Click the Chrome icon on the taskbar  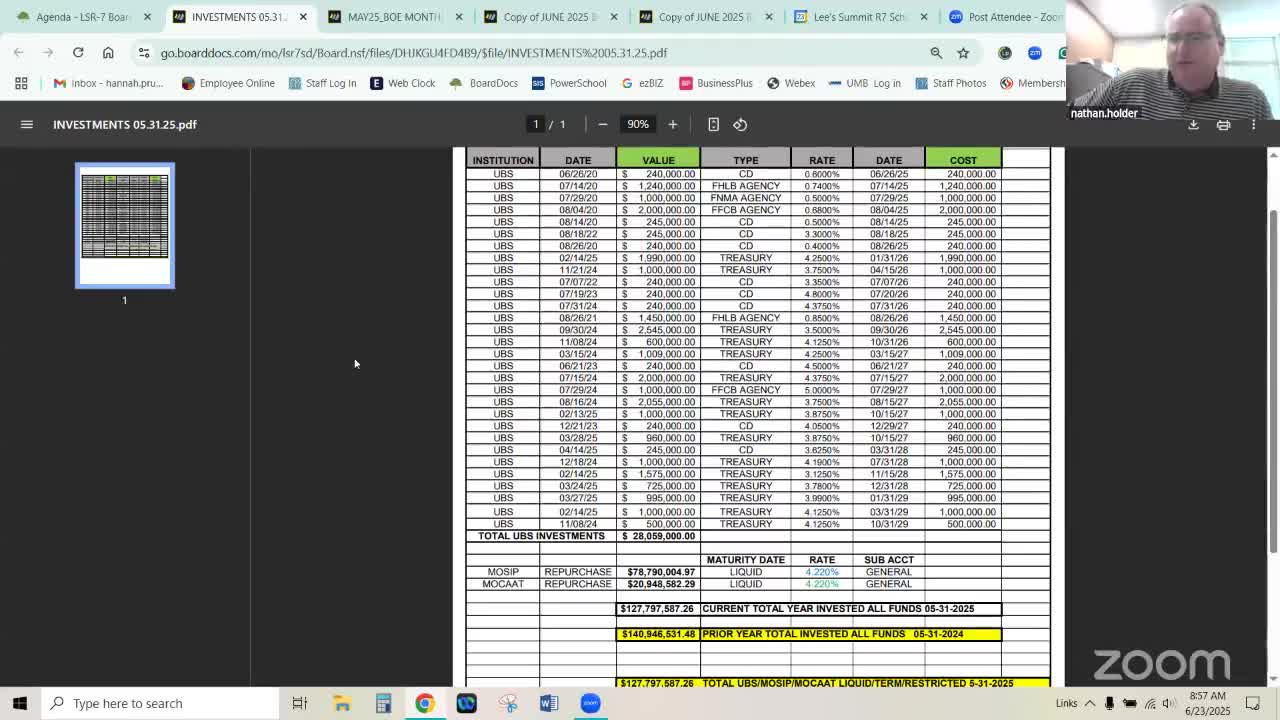425,703
